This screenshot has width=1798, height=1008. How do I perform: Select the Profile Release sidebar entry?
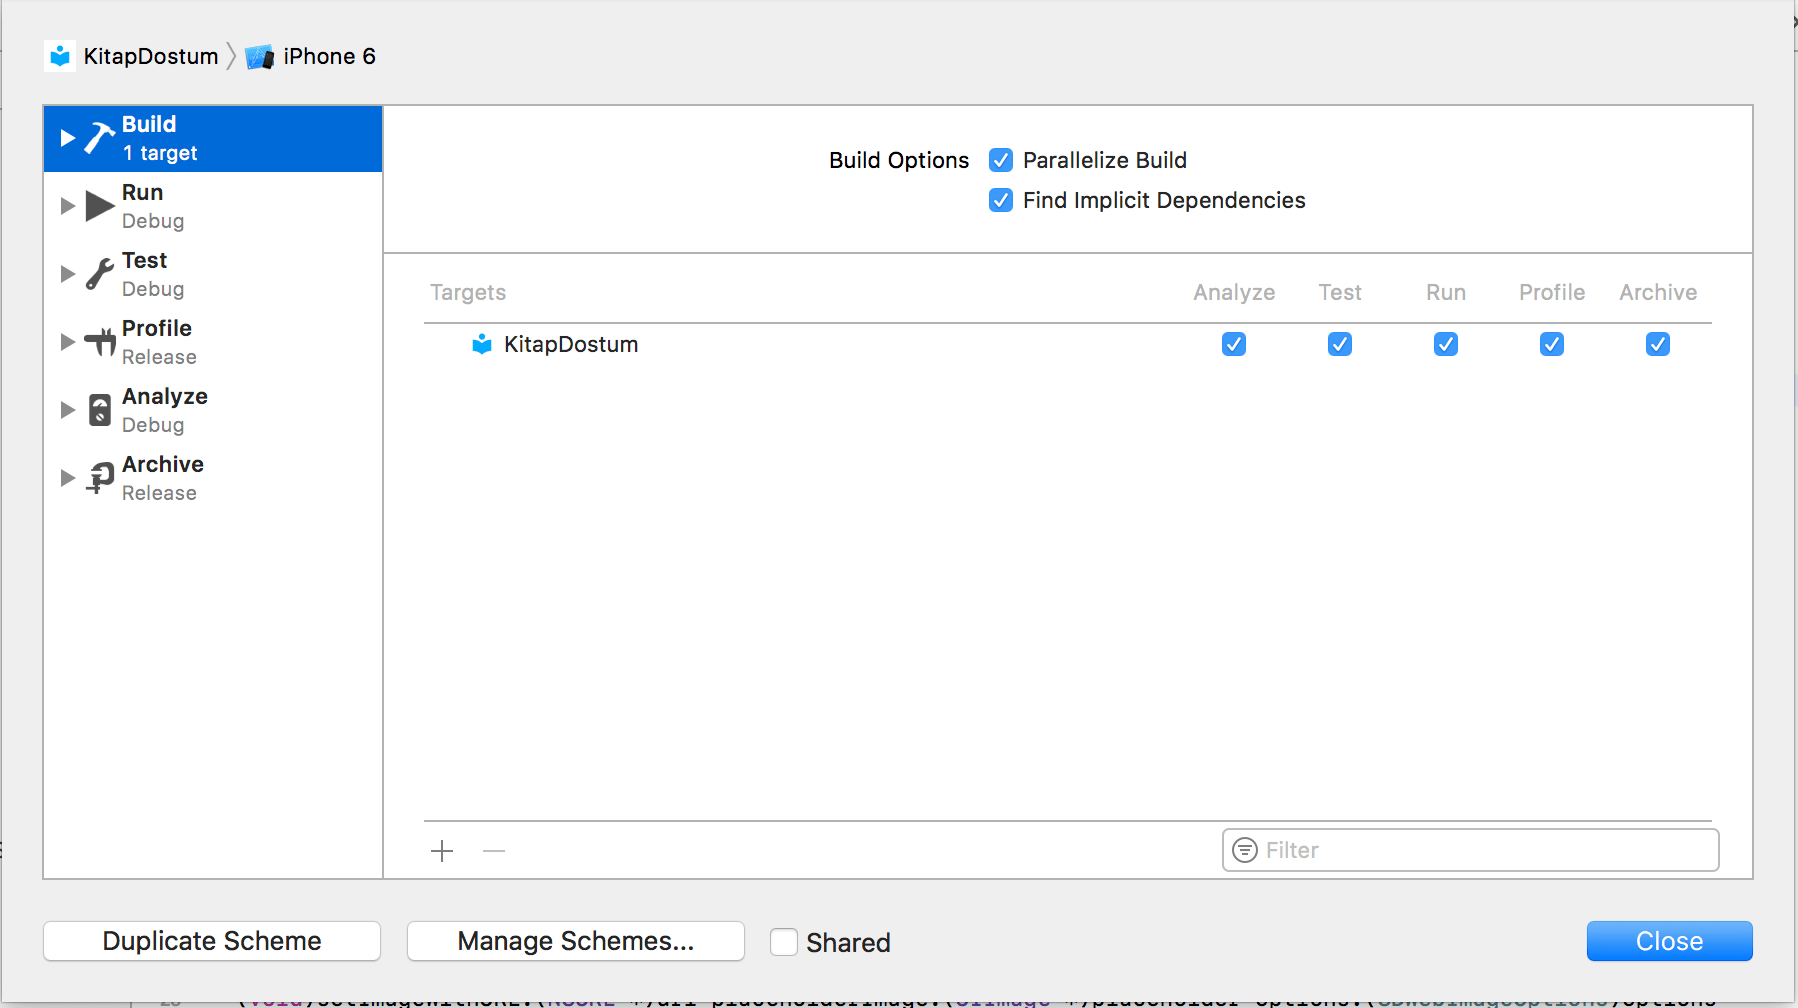[156, 341]
